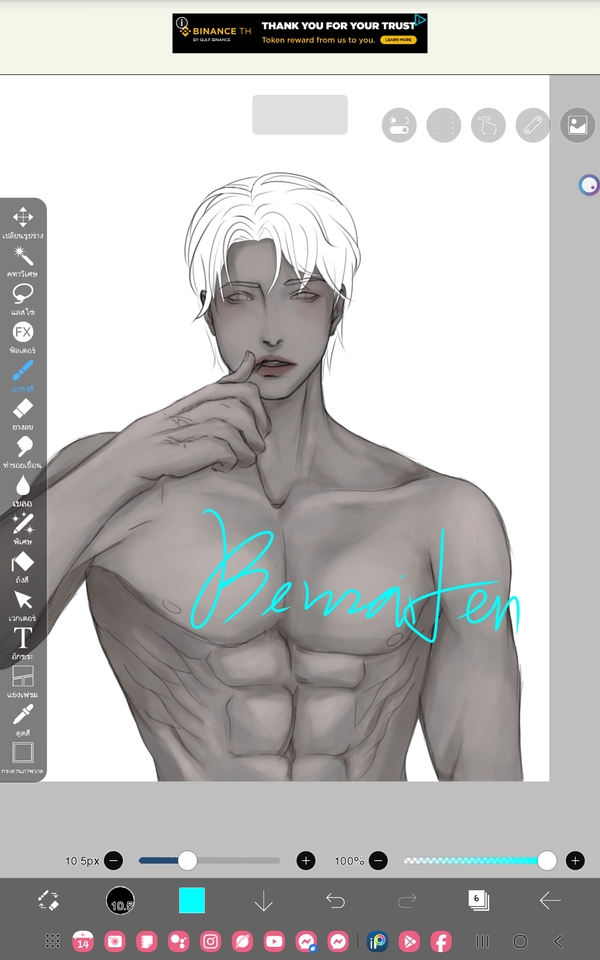Select the Blur droplet tool
This screenshot has height=960, width=600.
[x=22, y=485]
